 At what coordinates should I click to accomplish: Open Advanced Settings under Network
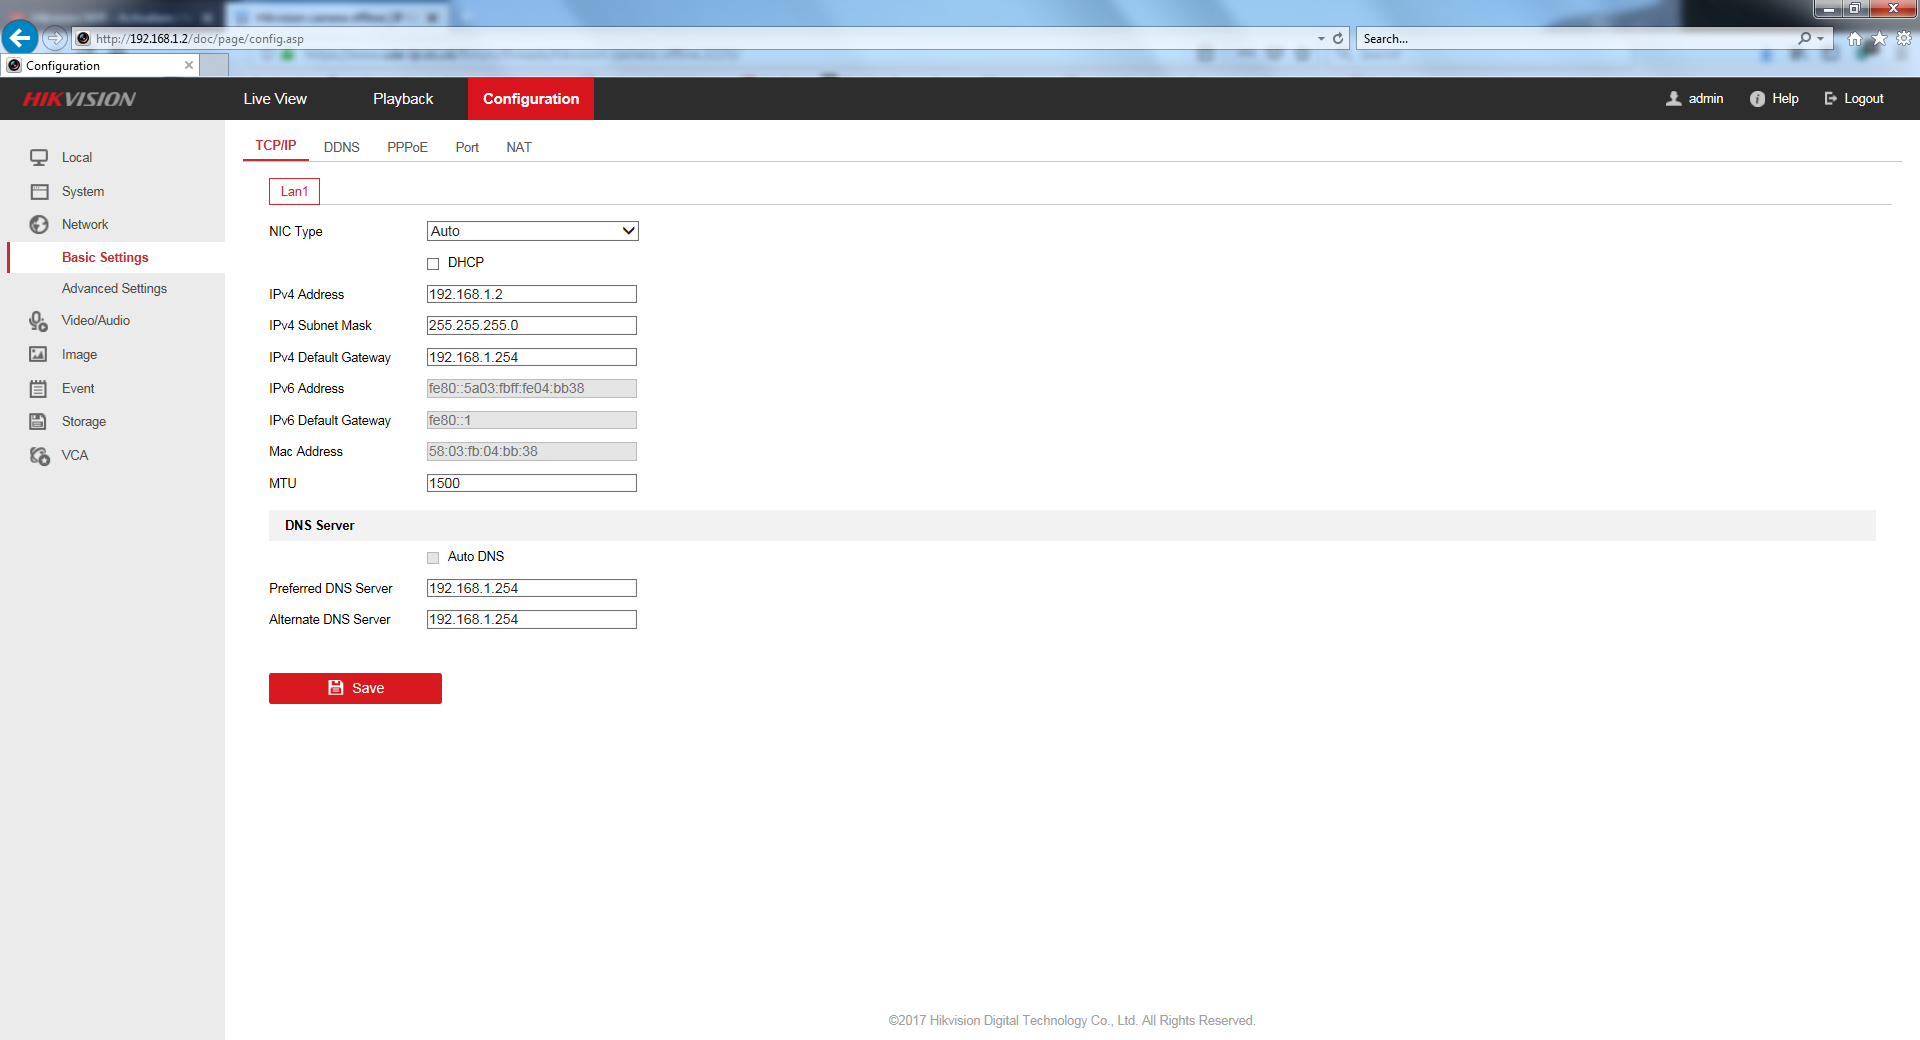[114, 288]
